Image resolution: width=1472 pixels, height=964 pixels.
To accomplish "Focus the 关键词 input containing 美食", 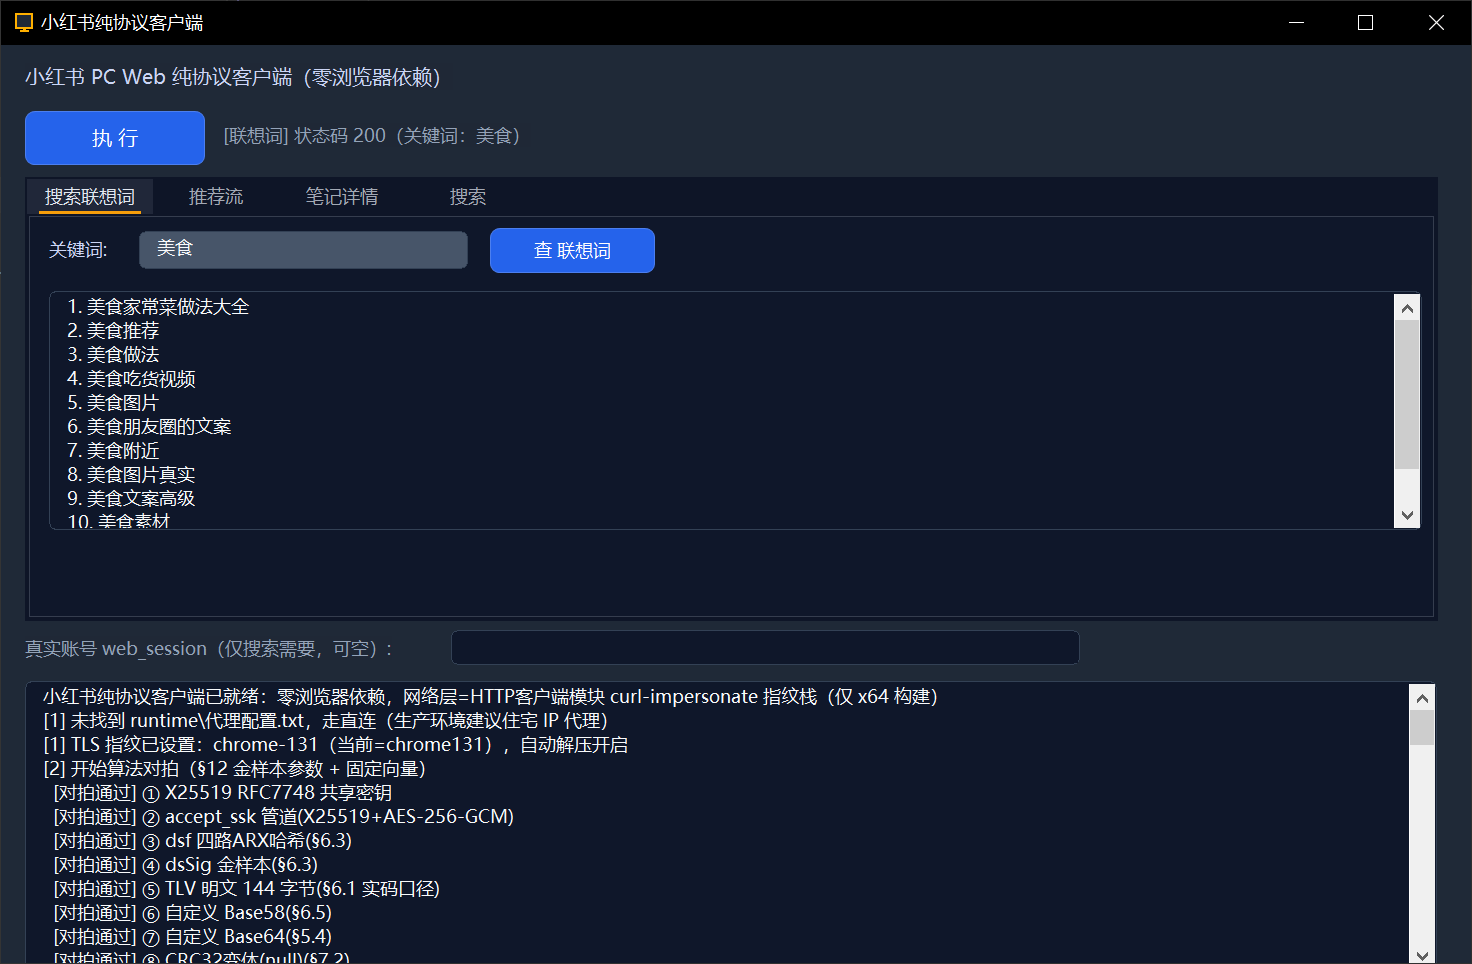I will coord(303,249).
